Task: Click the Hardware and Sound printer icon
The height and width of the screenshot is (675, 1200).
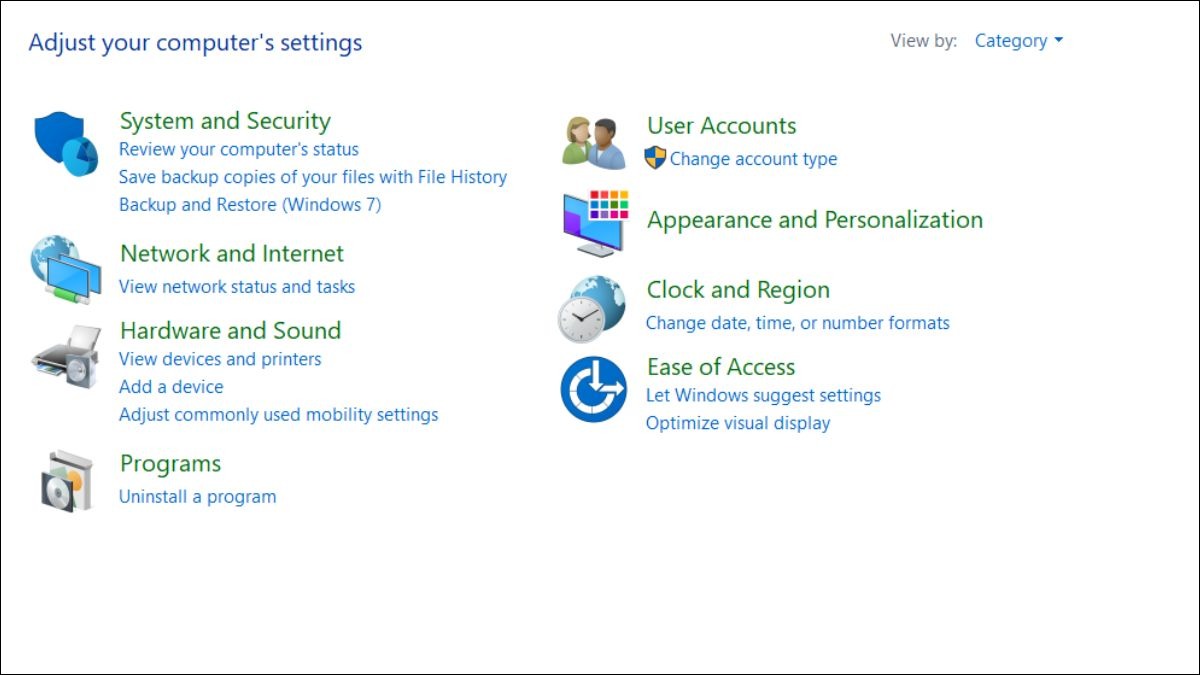Action: click(66, 357)
